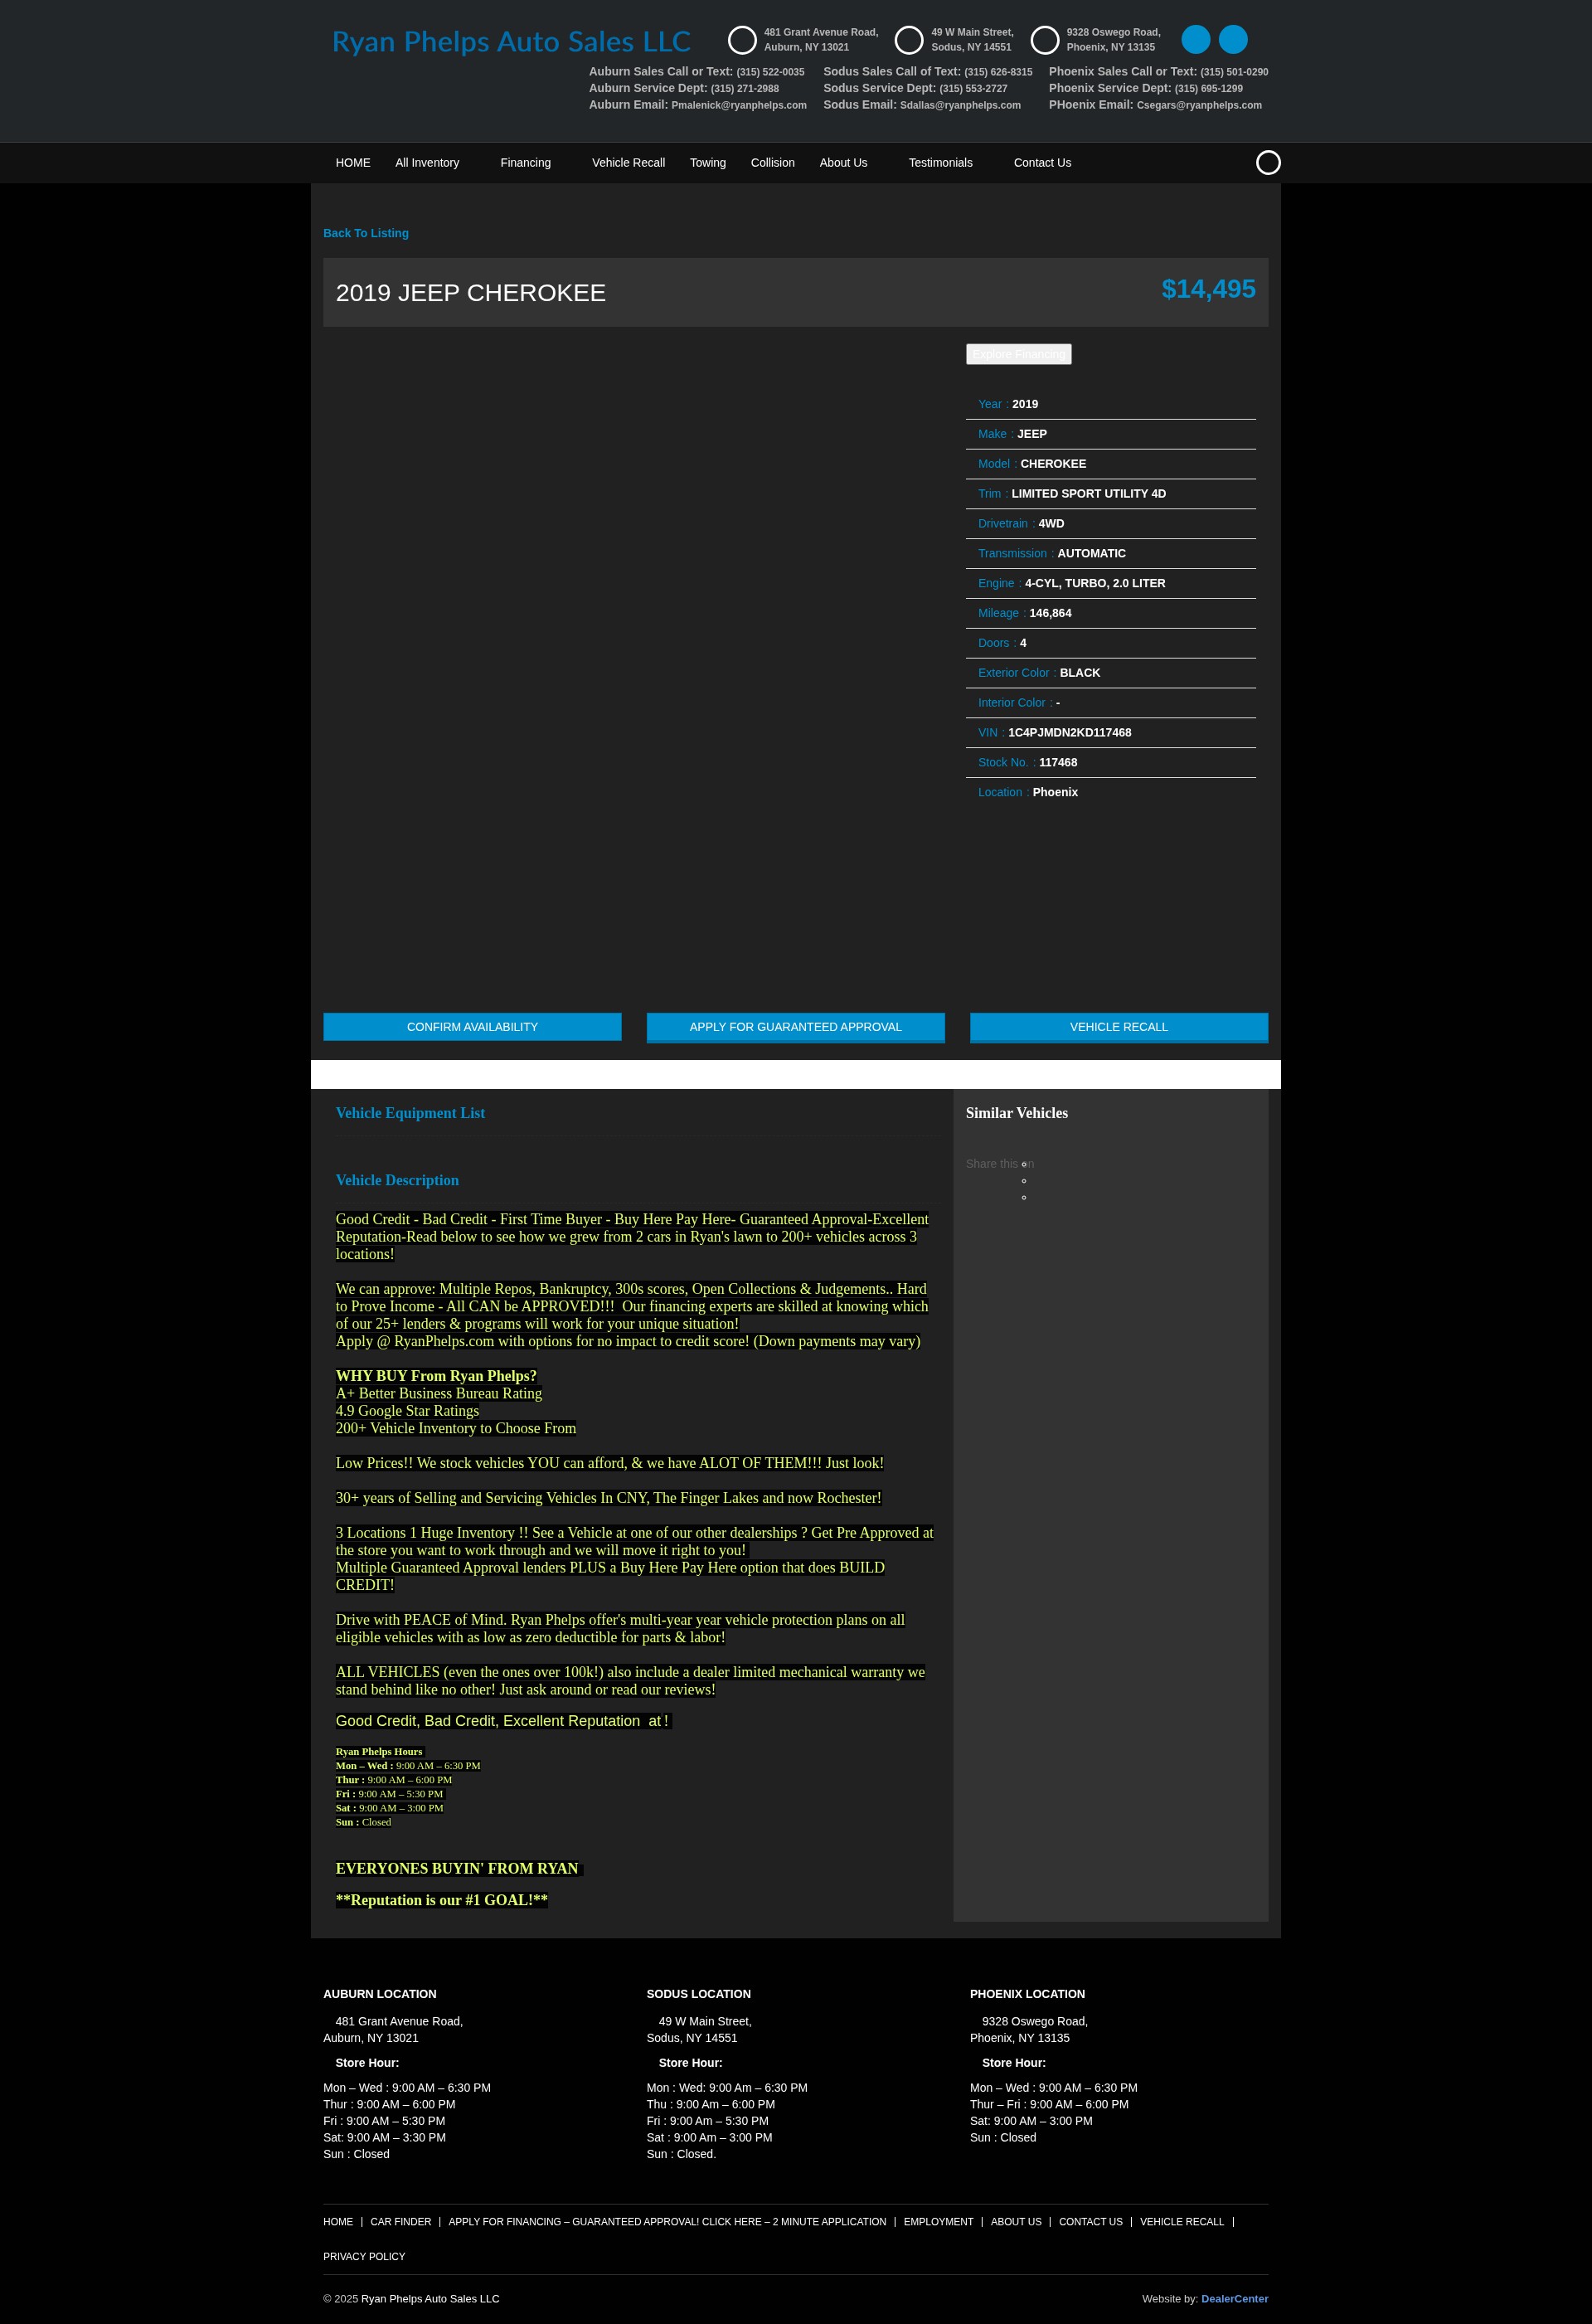
Task: Click the 2019 JEEP CHEROKEE title
Action: coord(471,293)
